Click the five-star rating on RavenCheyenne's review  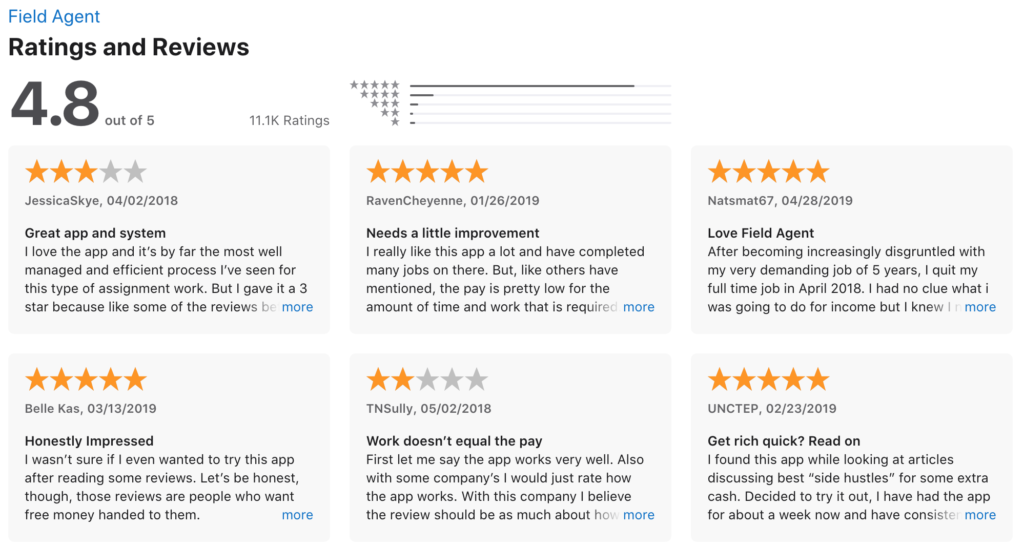pyautogui.click(x=427, y=172)
